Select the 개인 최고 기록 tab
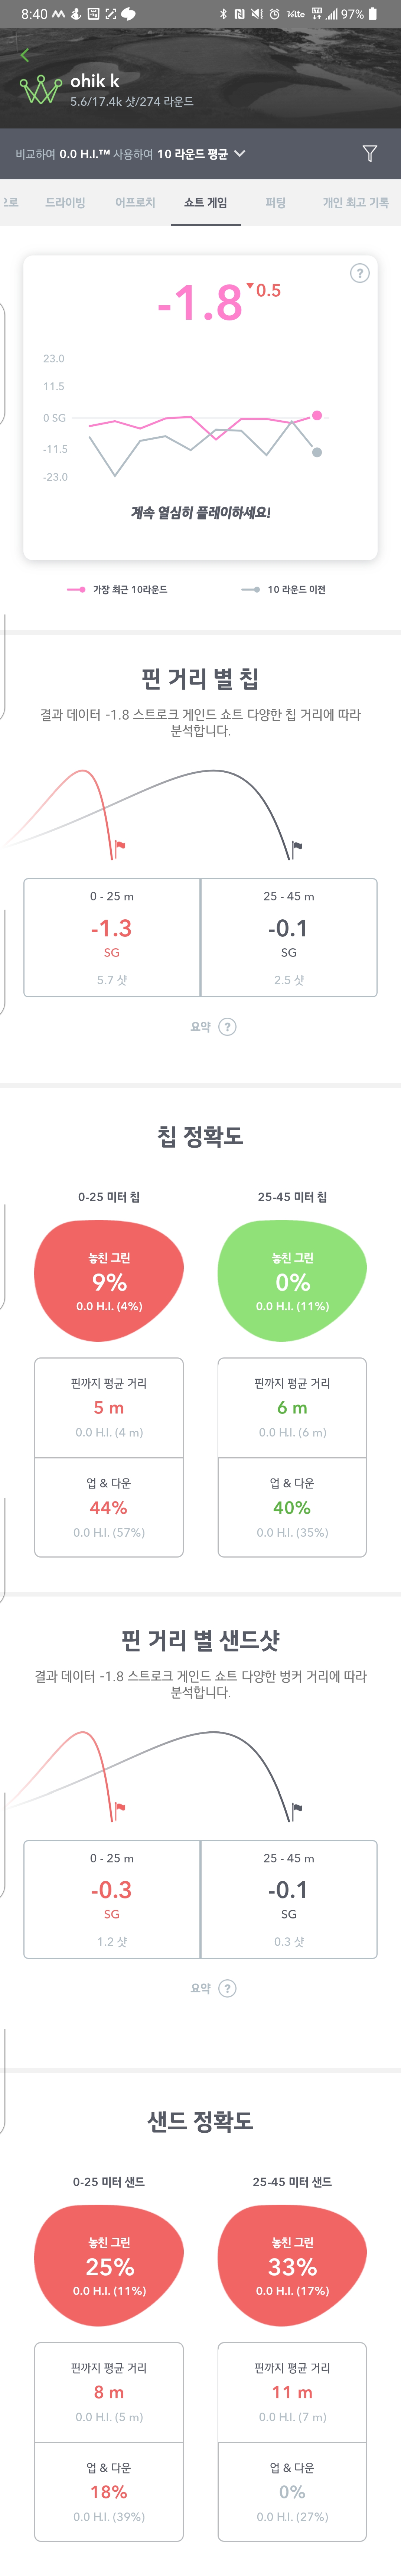401x2576 pixels. click(355, 202)
